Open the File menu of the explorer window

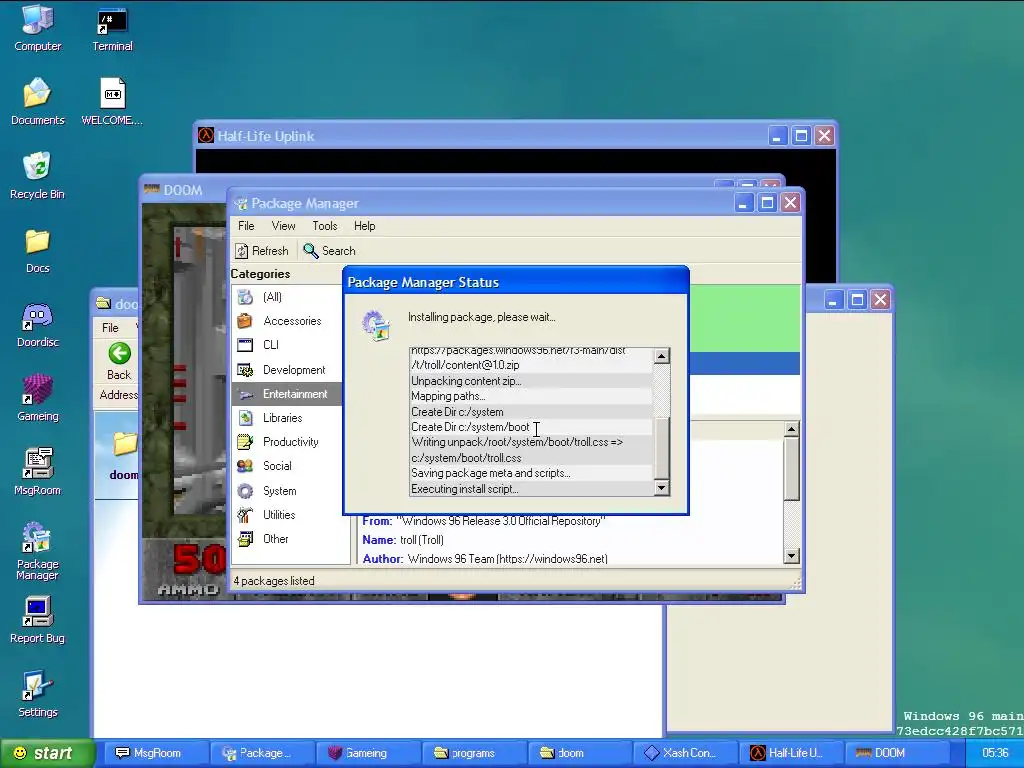[x=110, y=328]
